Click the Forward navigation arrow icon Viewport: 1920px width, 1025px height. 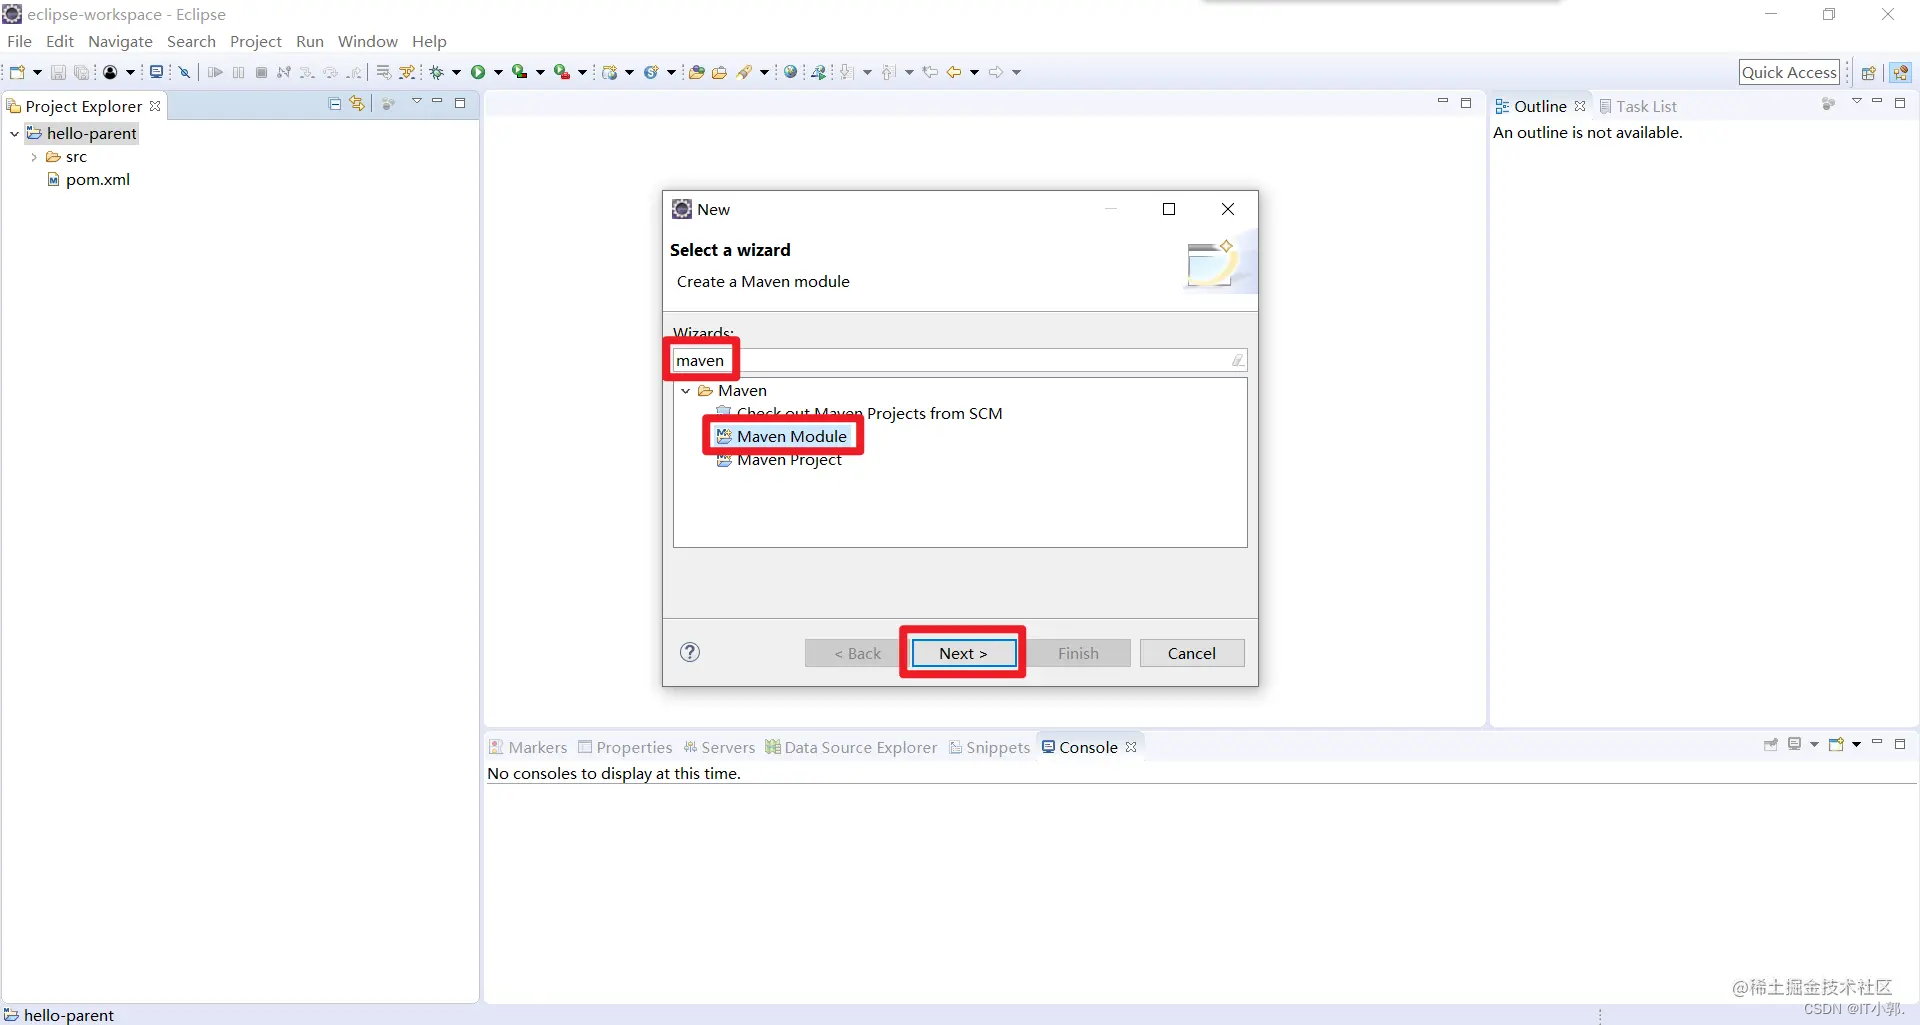(x=996, y=72)
